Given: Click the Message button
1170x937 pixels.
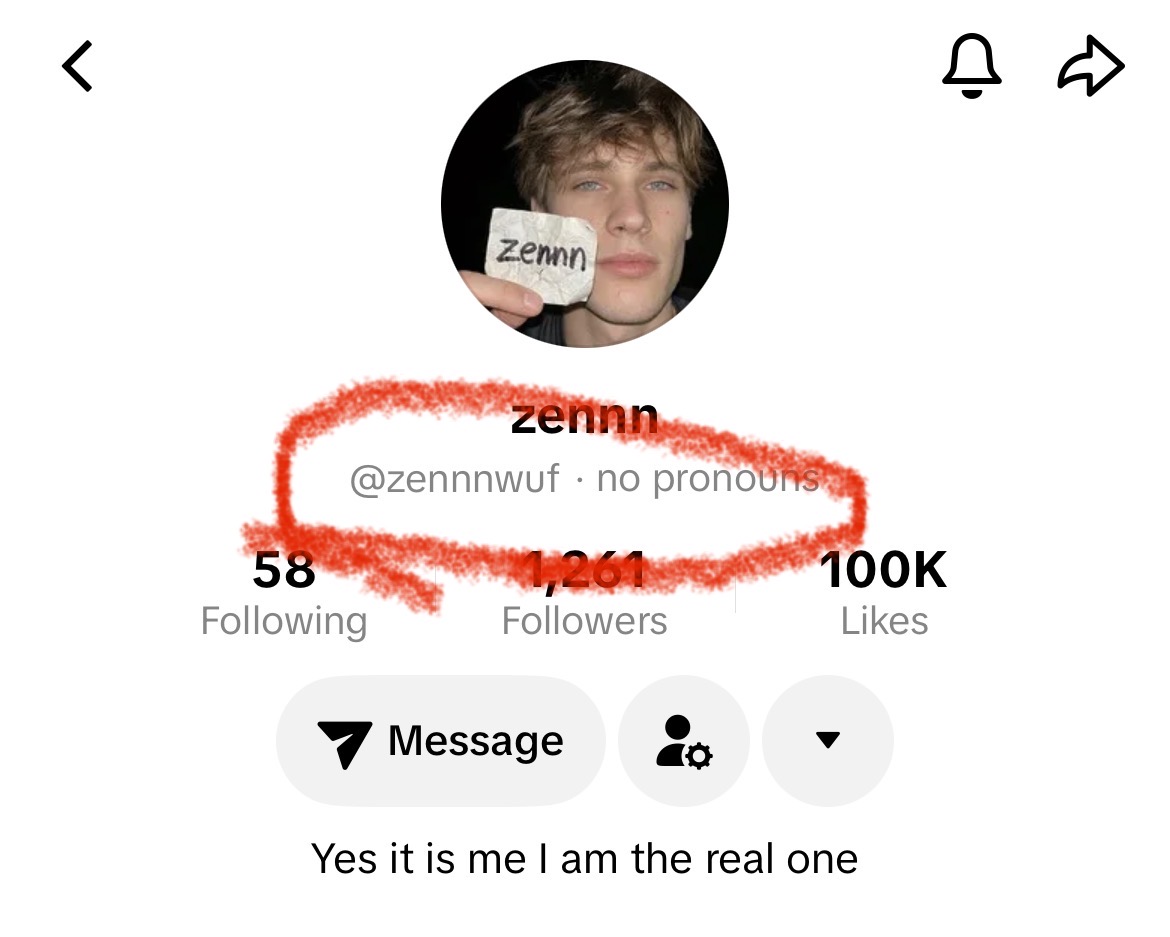Looking at the screenshot, I should coord(440,741).
